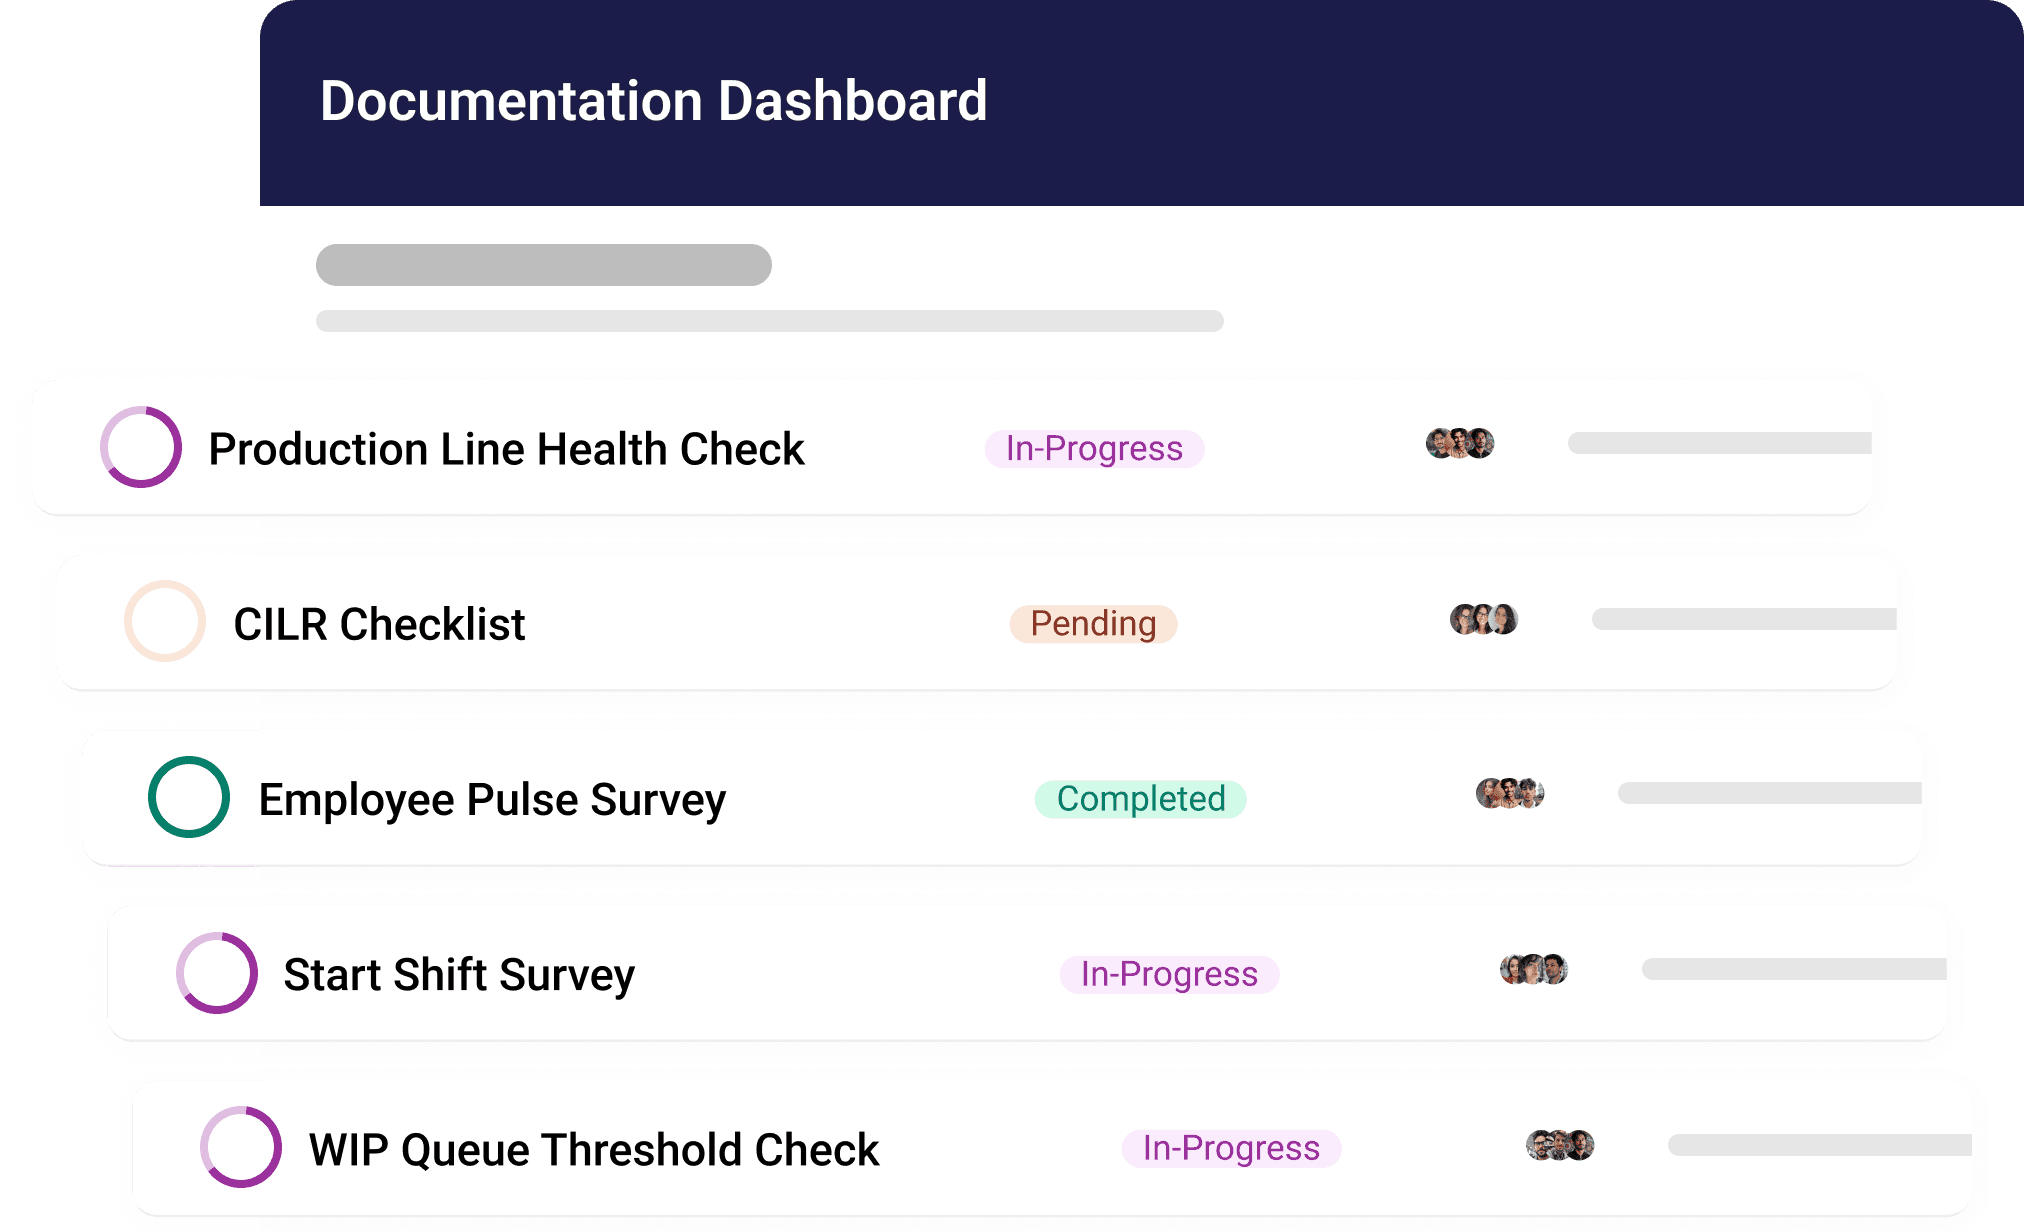Click the WIP Queue Threshold Check progress ring
2024x1232 pixels.
[x=241, y=1147]
